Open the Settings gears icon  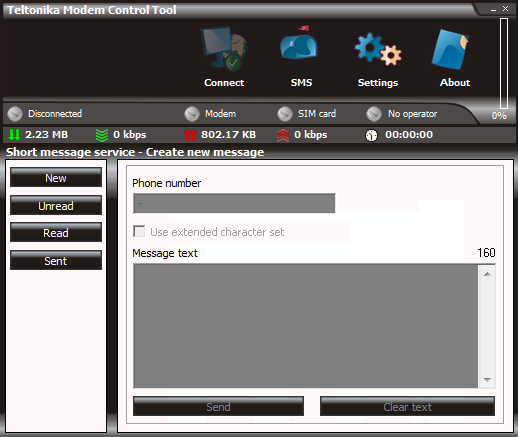(x=378, y=49)
